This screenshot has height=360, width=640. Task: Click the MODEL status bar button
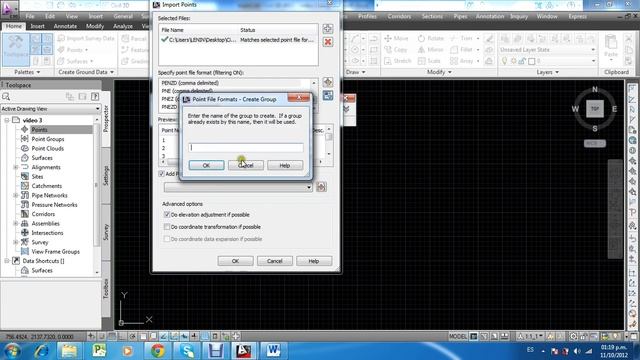[x=458, y=336]
